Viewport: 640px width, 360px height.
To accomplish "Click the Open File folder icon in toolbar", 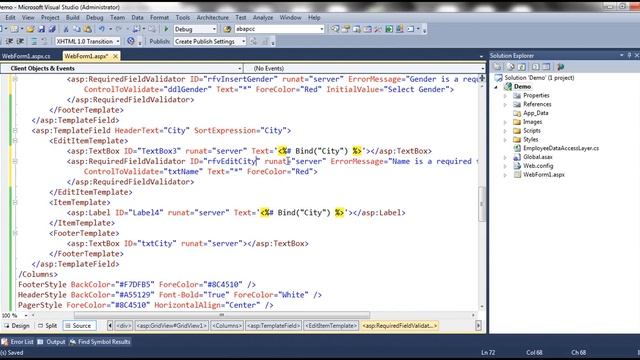I will click(x=30, y=29).
